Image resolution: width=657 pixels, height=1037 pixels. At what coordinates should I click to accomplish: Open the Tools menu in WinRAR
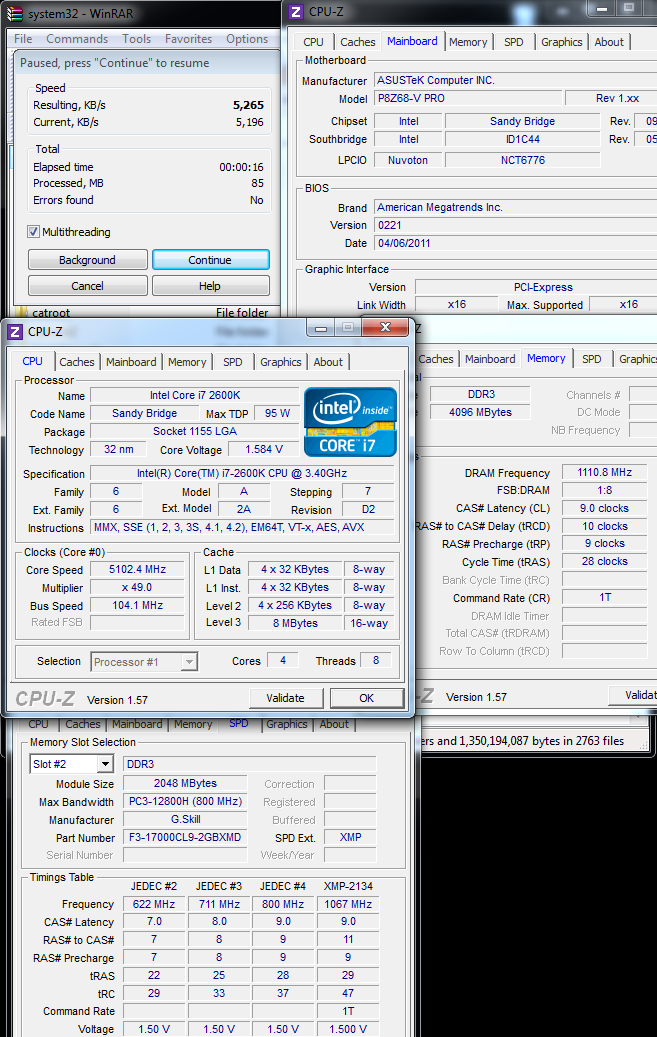point(136,39)
